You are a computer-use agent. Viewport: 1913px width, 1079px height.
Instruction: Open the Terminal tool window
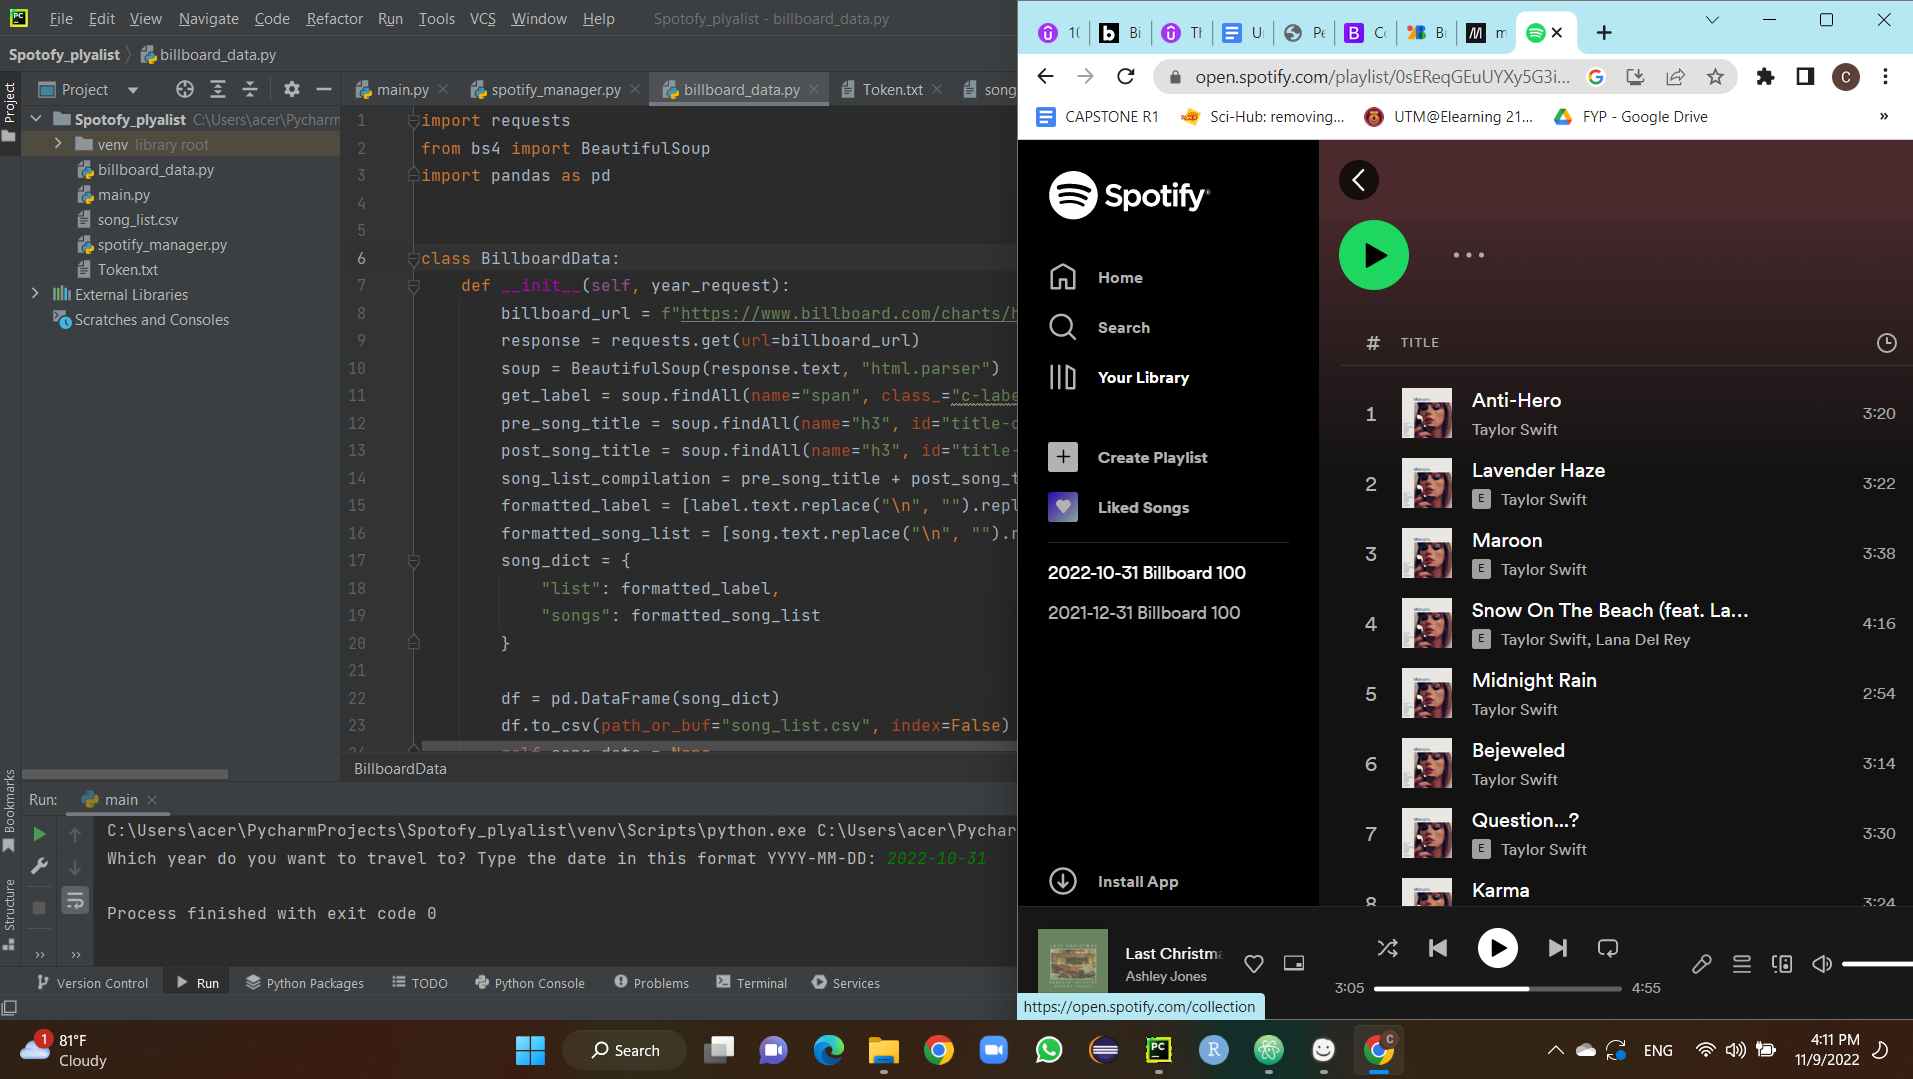[752, 983]
